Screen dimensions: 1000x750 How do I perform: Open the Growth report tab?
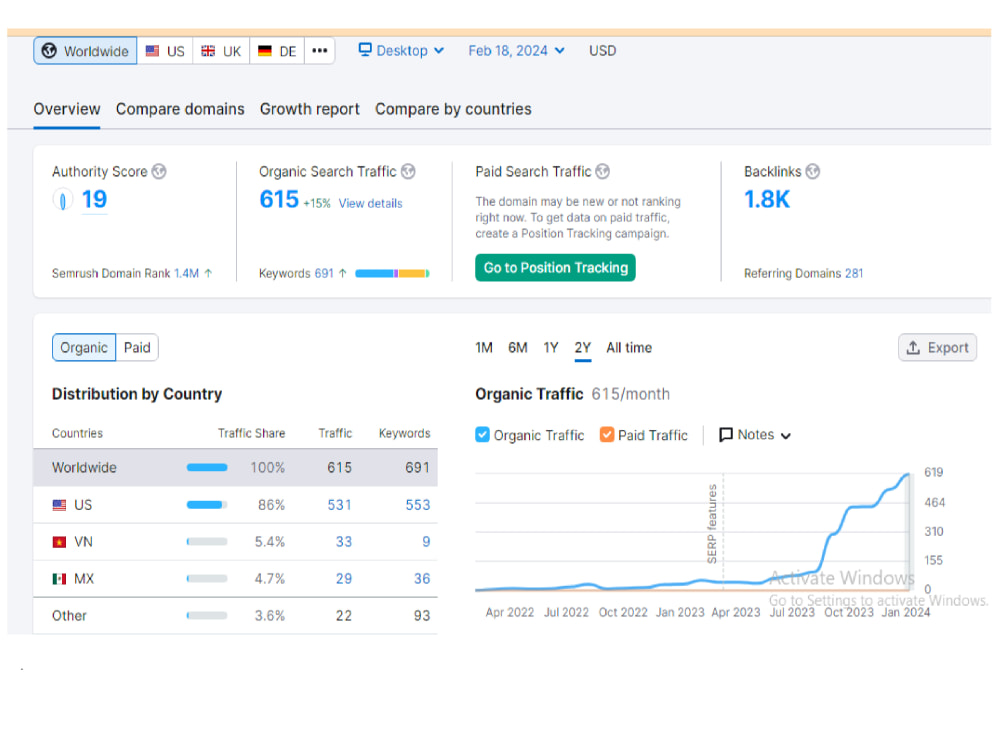309,109
